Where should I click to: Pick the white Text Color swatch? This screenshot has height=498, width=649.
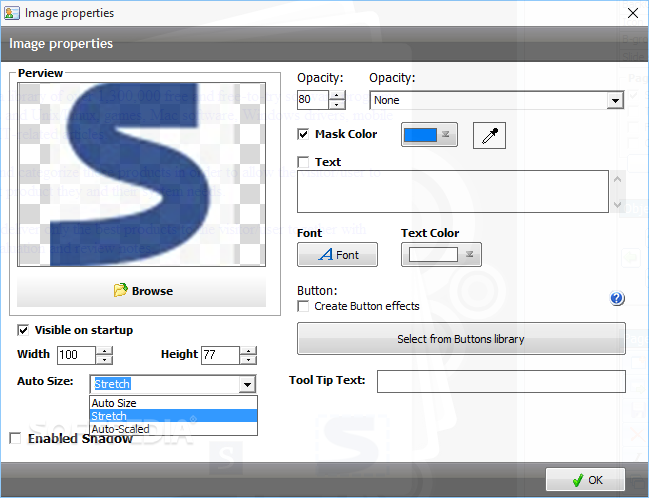point(433,255)
